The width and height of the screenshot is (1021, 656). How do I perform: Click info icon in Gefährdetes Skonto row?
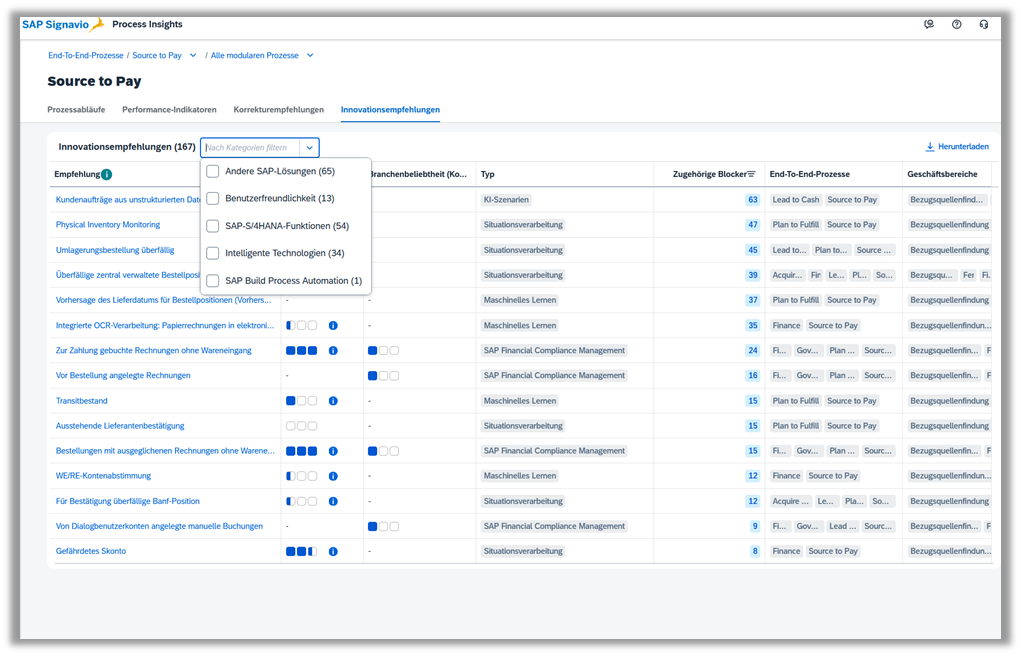click(x=333, y=551)
